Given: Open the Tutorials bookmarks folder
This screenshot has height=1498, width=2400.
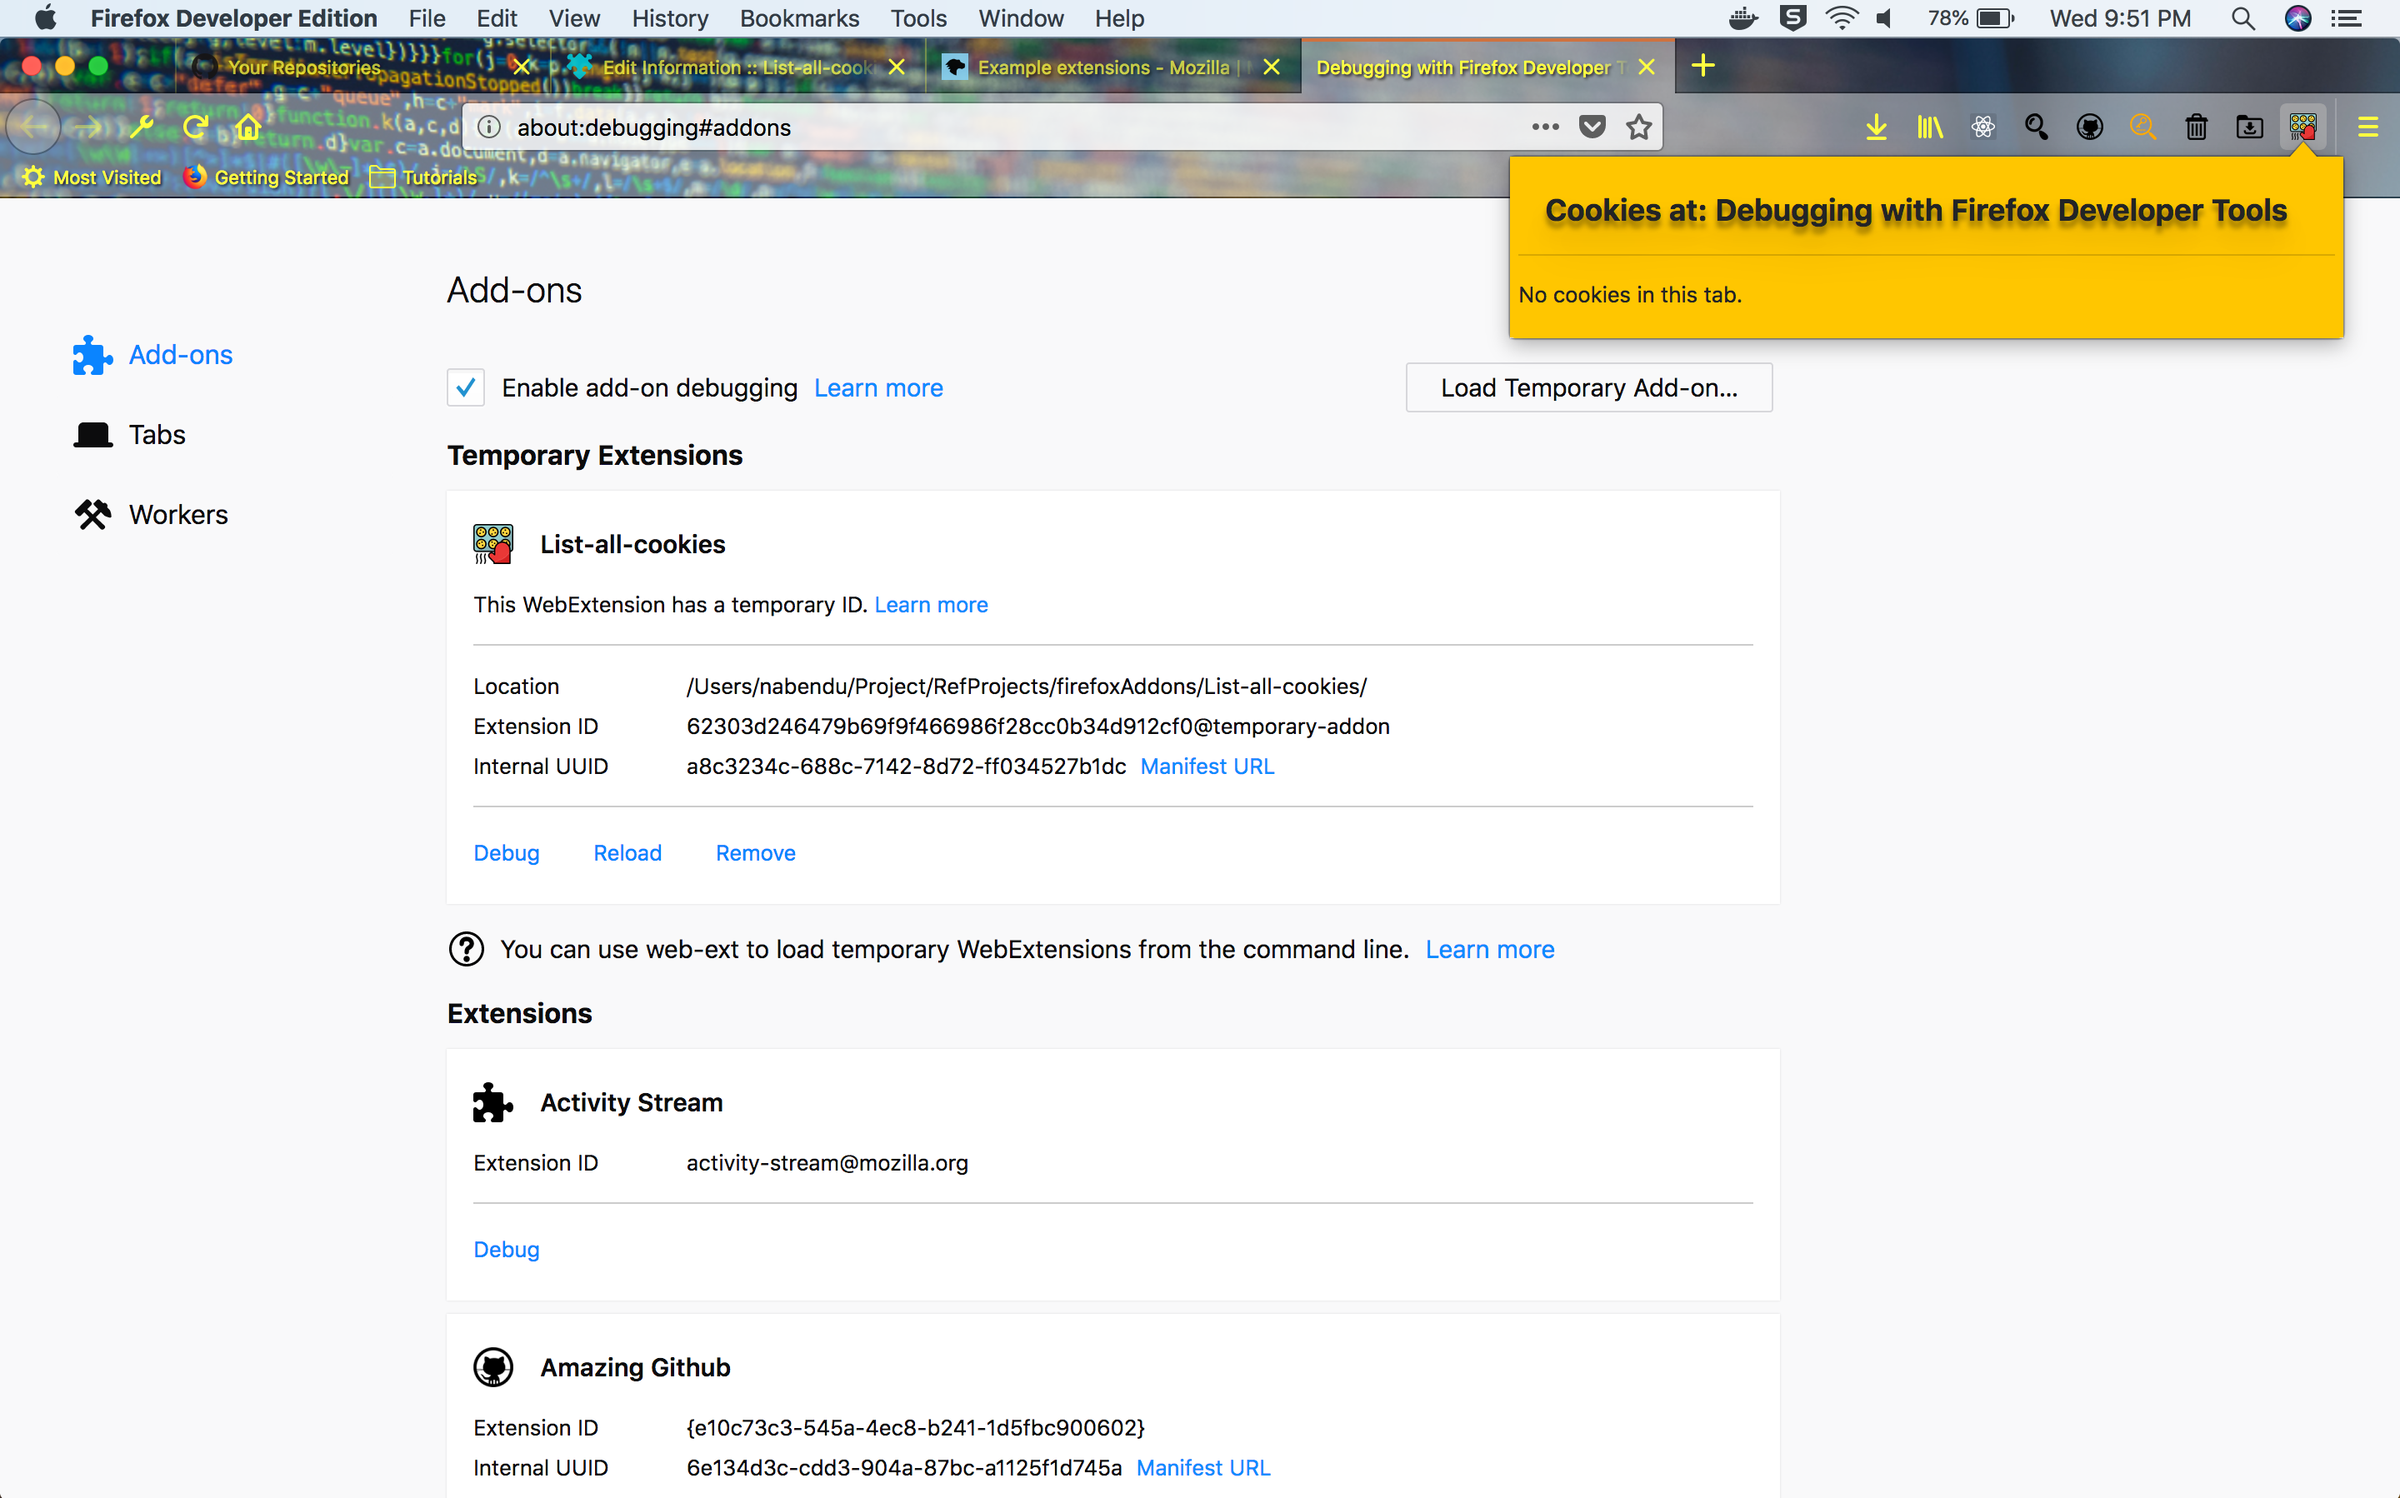Looking at the screenshot, I should pyautogui.click(x=424, y=177).
